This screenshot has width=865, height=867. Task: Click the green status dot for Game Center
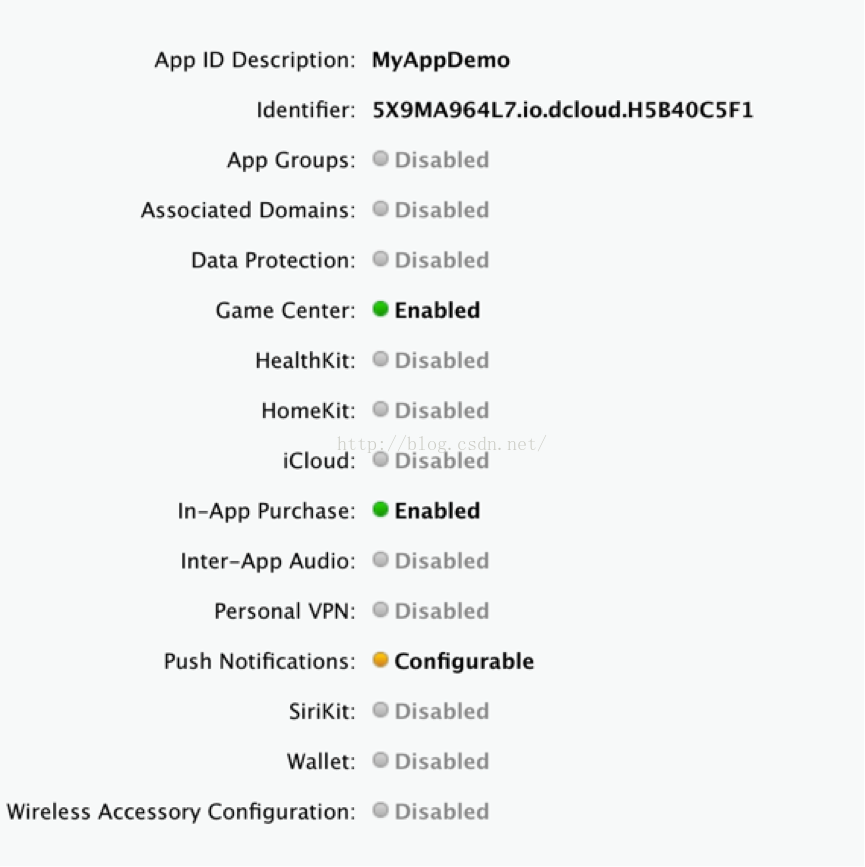point(381,309)
